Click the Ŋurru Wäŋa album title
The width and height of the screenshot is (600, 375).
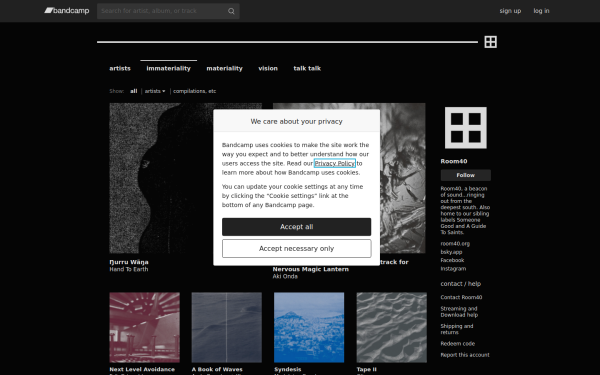tap(129, 262)
